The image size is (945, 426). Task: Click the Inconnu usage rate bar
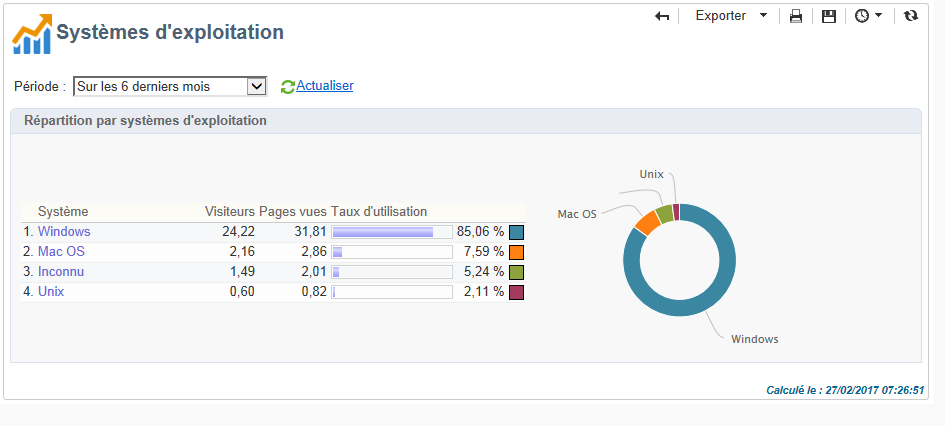click(392, 272)
